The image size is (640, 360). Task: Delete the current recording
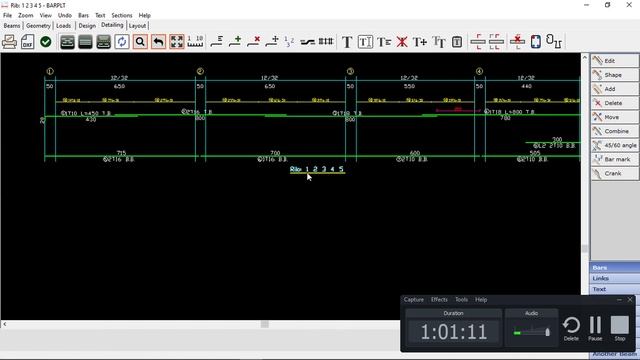point(571,329)
